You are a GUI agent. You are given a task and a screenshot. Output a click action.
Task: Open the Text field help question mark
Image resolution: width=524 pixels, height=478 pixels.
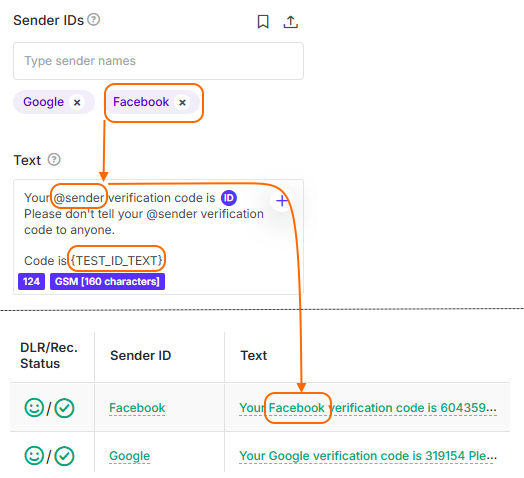(54, 159)
